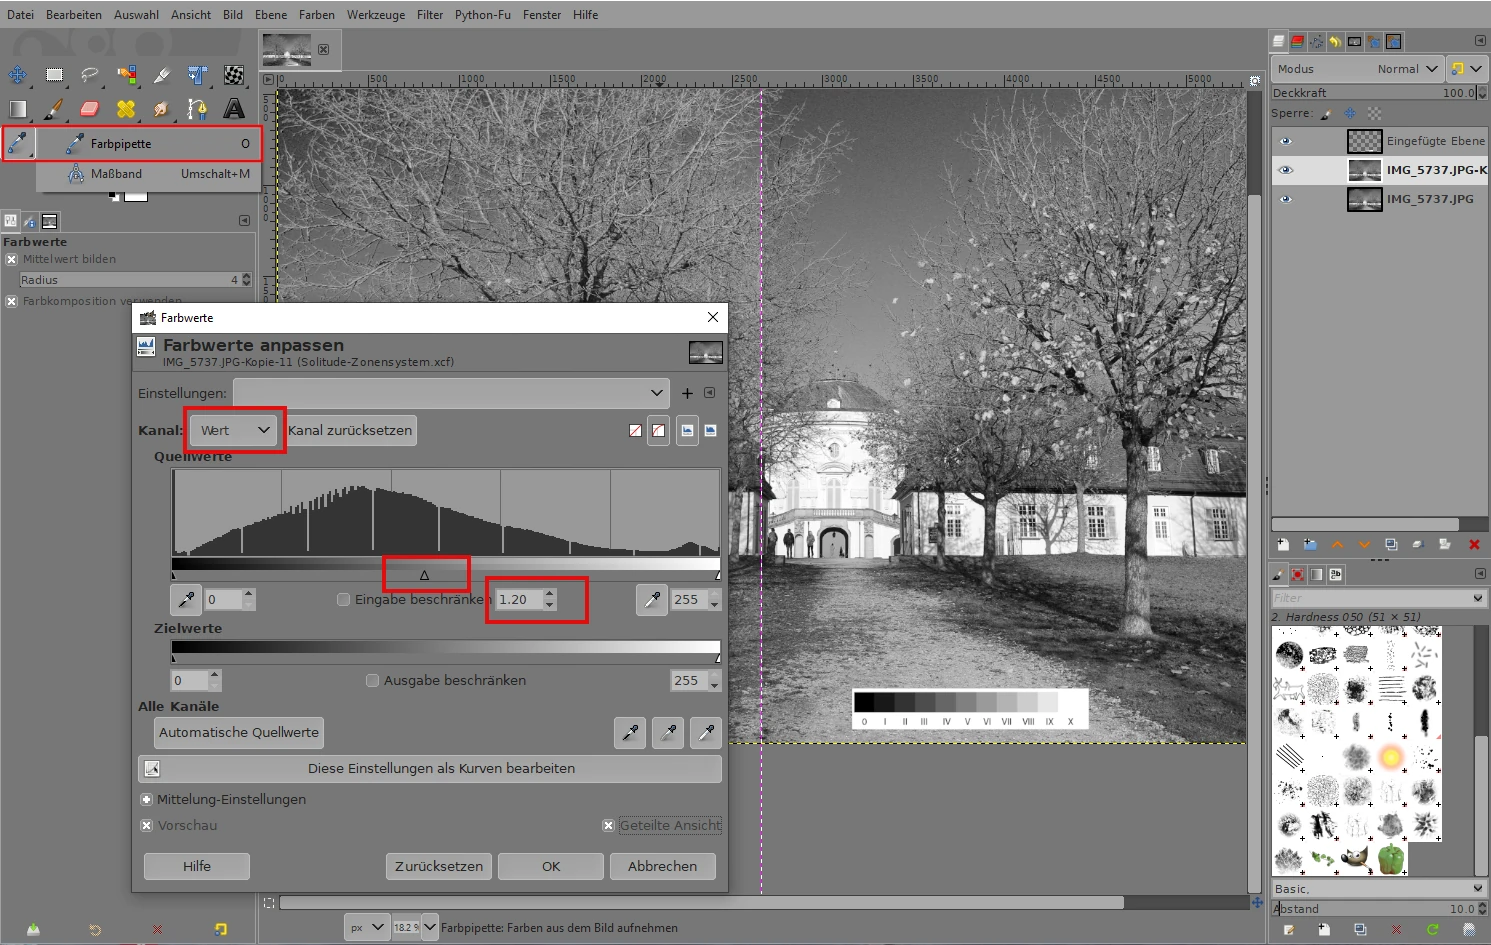This screenshot has width=1491, height=945.
Task: Delete layer with red X icon
Action: pos(1473,545)
